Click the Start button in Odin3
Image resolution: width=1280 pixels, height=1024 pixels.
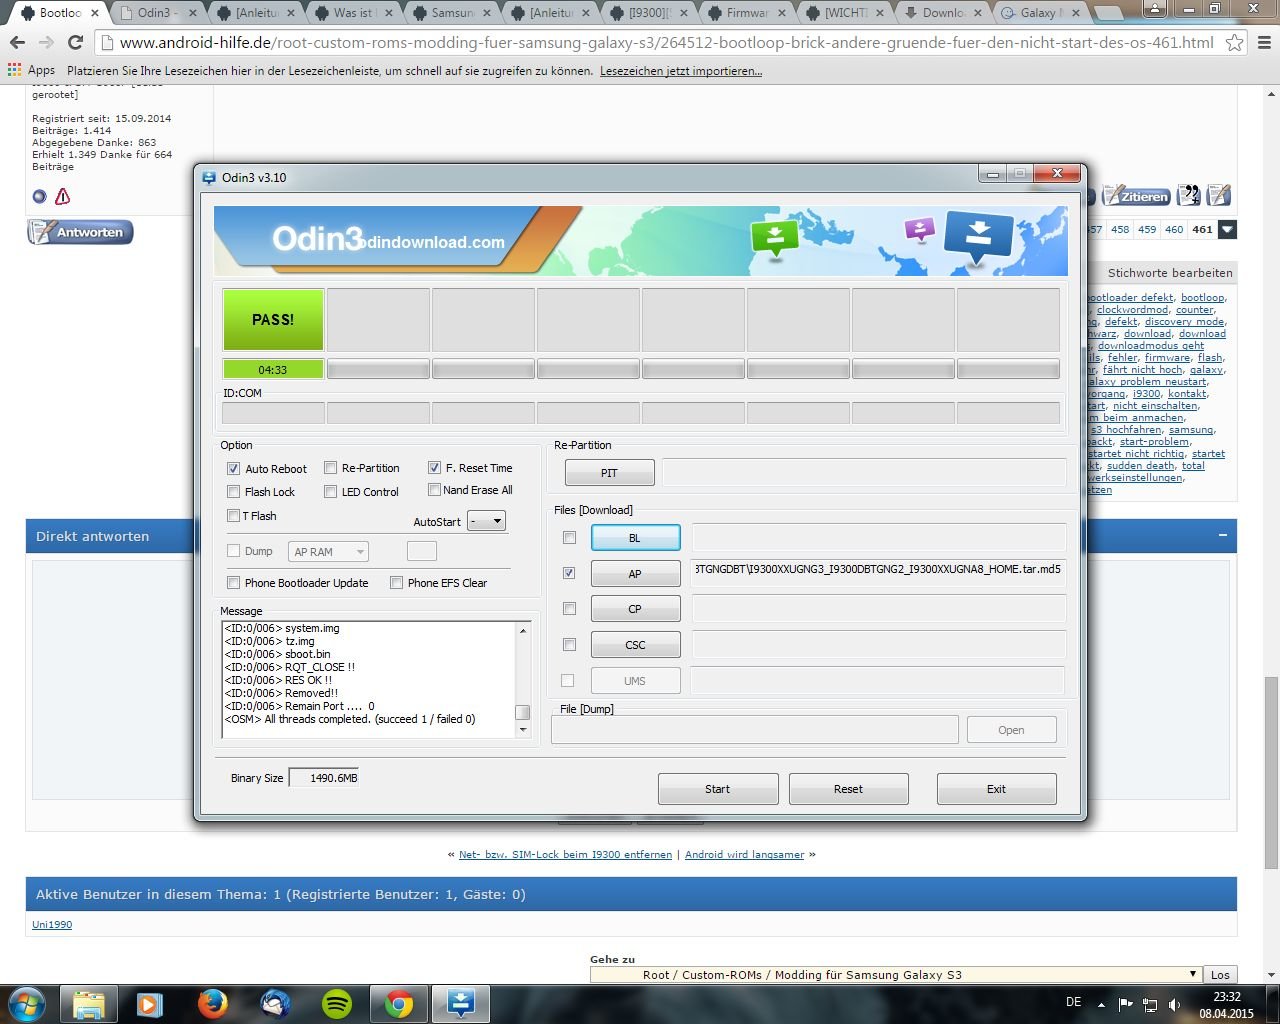coord(718,789)
